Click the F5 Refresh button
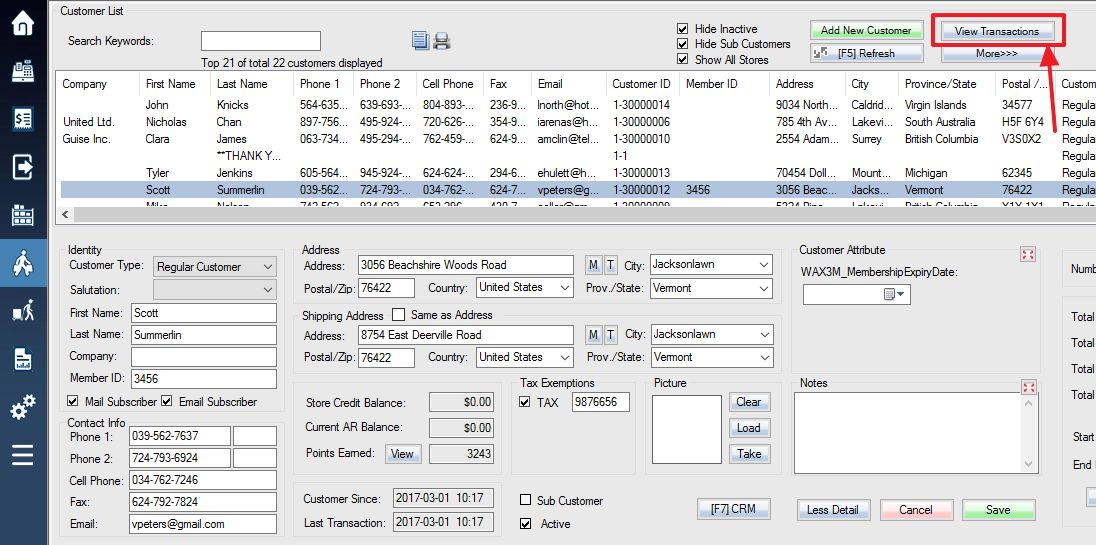 866,53
